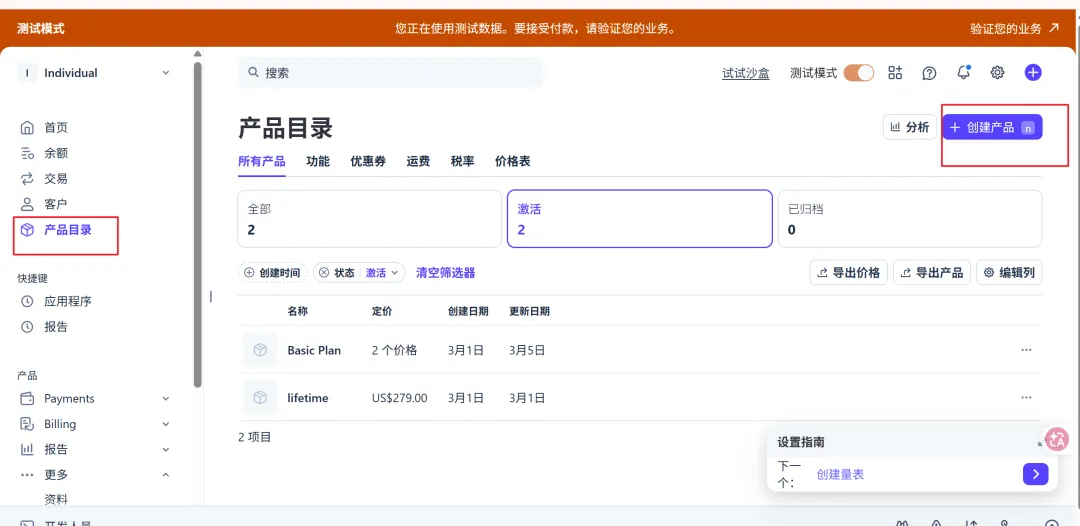
Task: Open more options for Basic Plan row
Action: pos(1026,350)
